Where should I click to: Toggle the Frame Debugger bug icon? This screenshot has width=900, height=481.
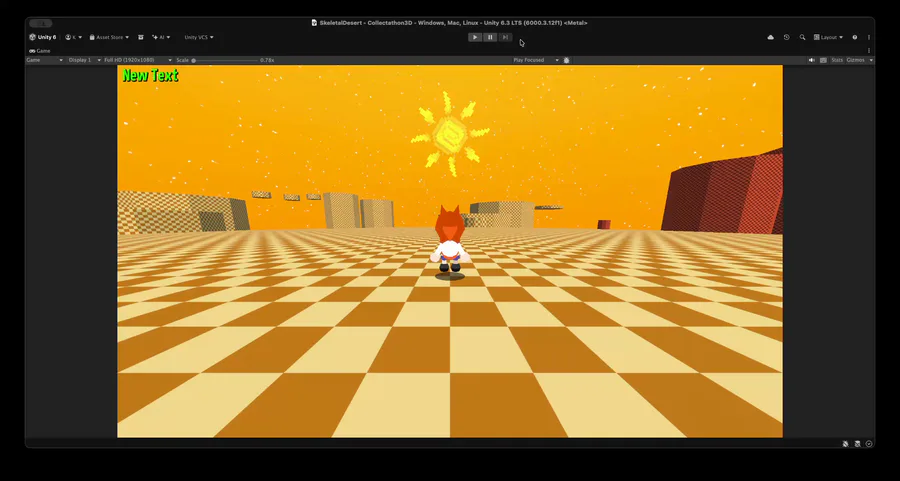[567, 60]
